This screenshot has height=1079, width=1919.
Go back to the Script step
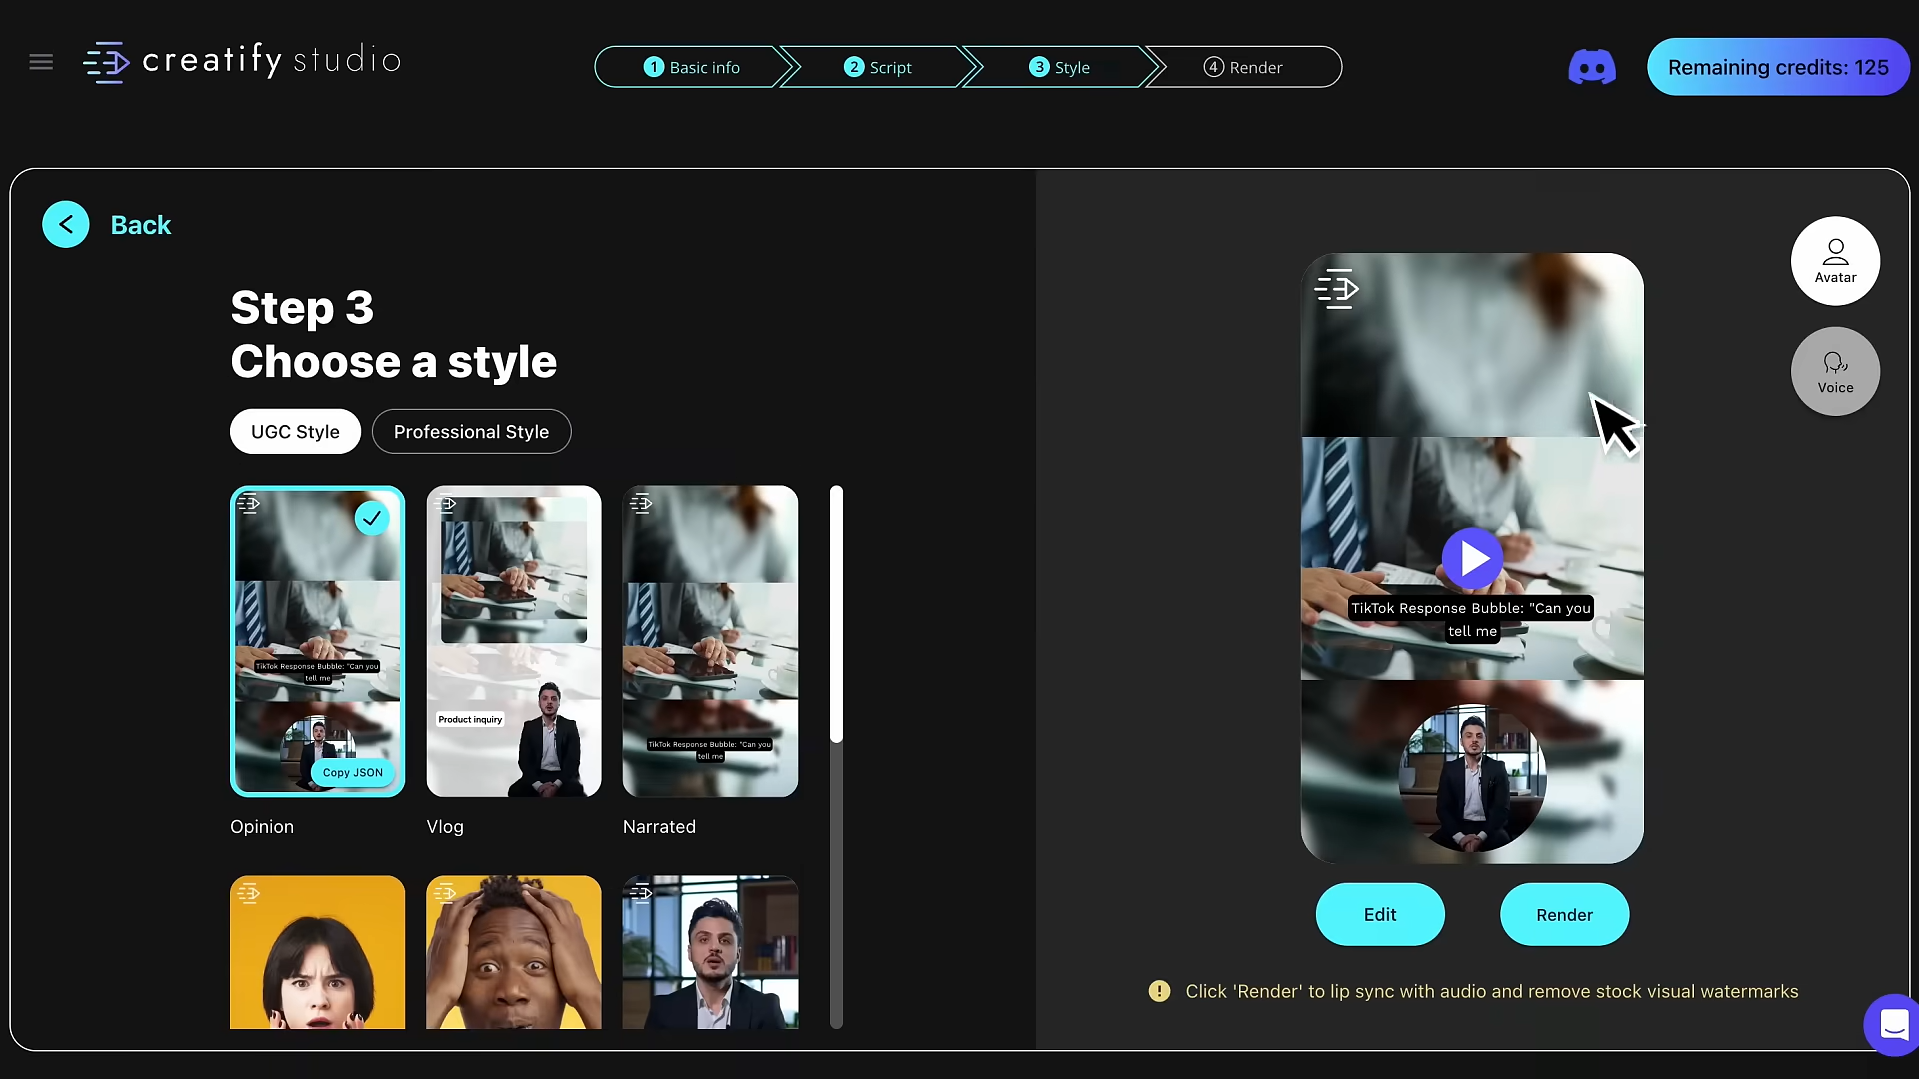pyautogui.click(x=878, y=67)
